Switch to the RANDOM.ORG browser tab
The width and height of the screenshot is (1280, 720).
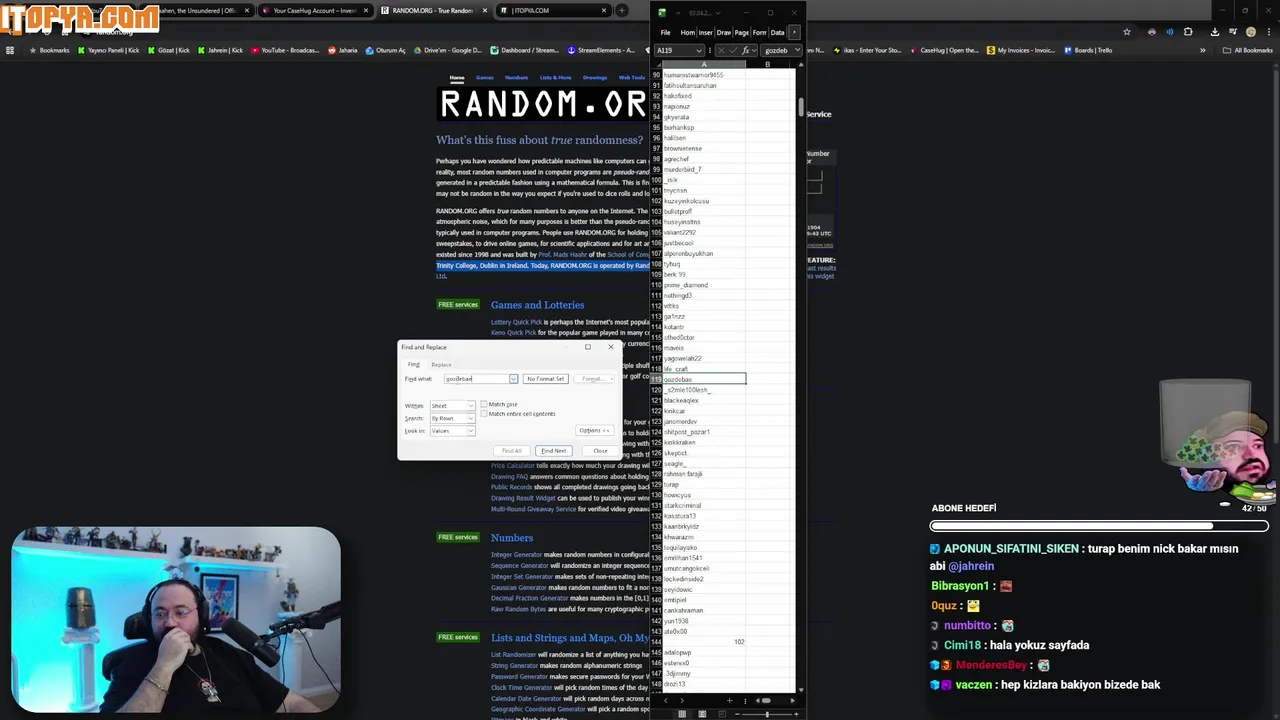pyautogui.click(x=432, y=11)
